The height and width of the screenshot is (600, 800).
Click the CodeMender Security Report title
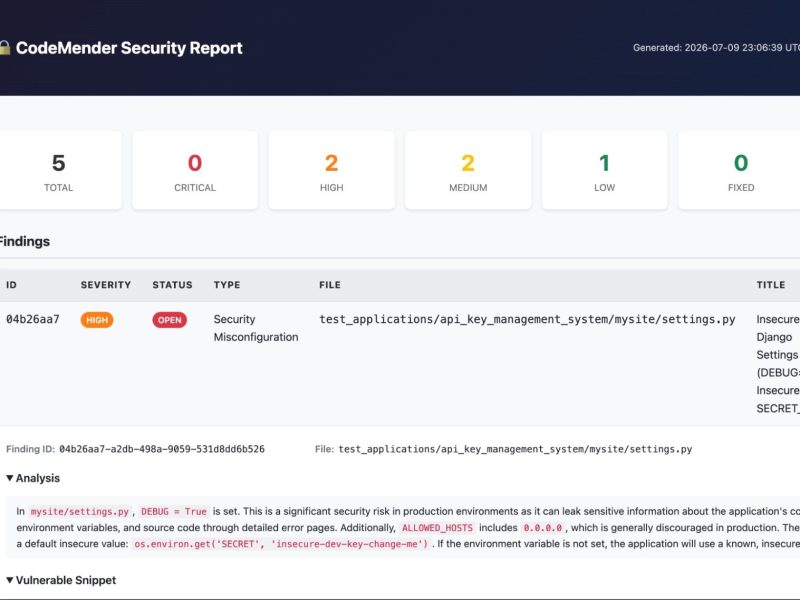point(129,48)
